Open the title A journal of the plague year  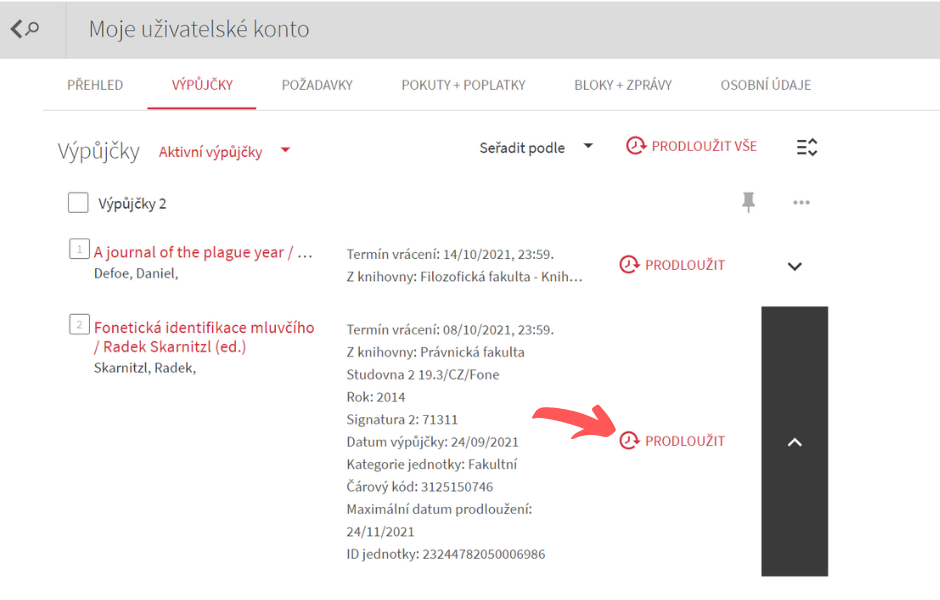(x=203, y=252)
